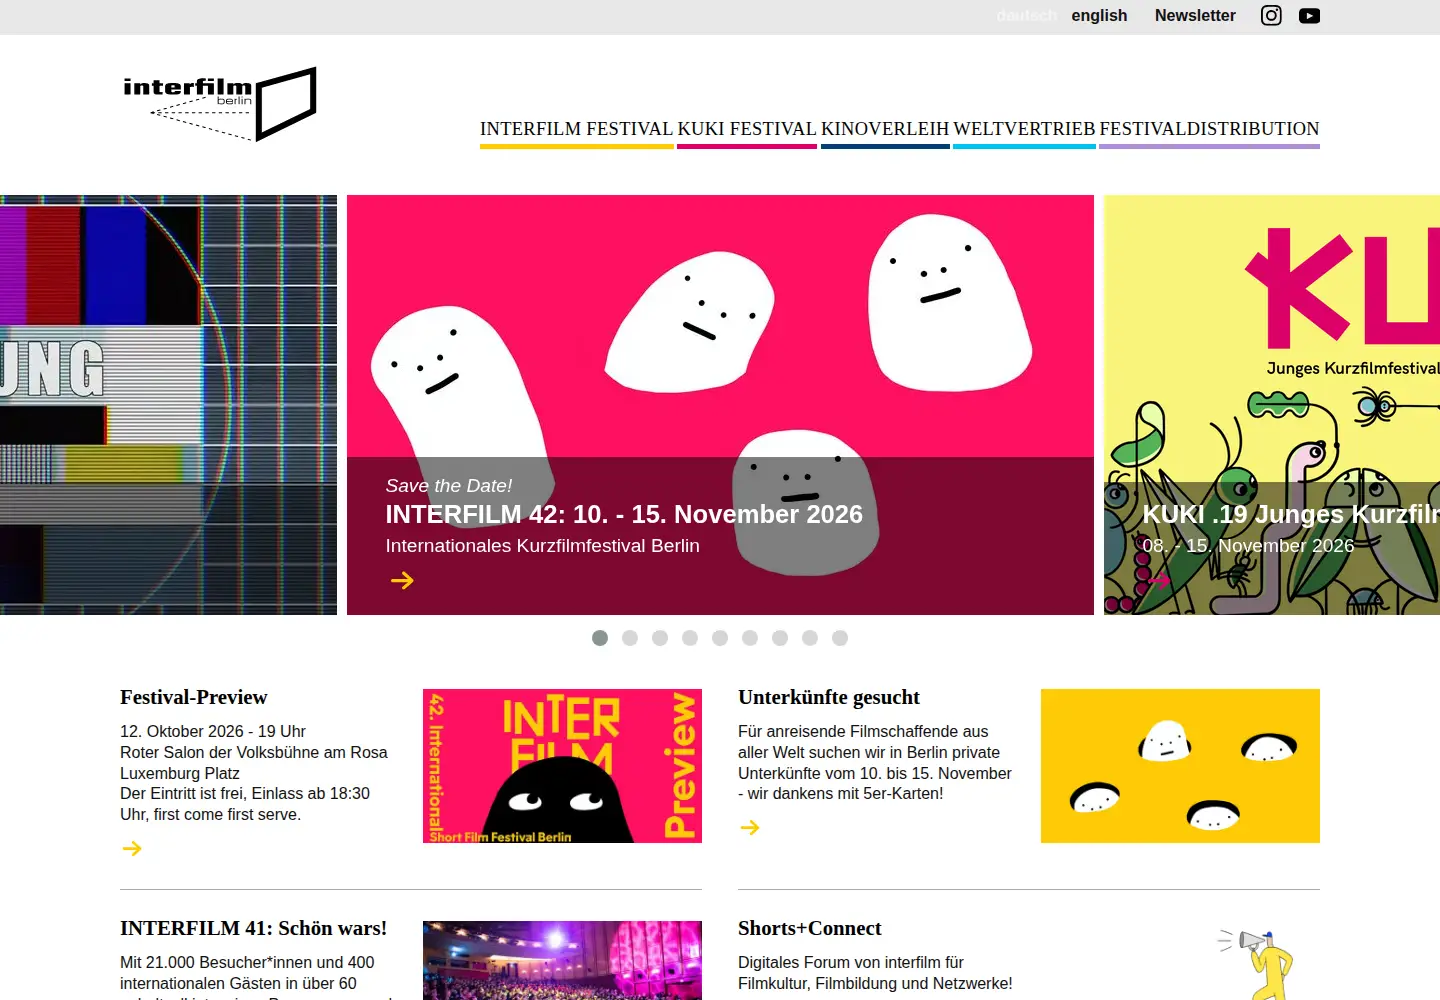
Task: Click arrow on INTERFILM 42 slide
Action: tap(402, 580)
